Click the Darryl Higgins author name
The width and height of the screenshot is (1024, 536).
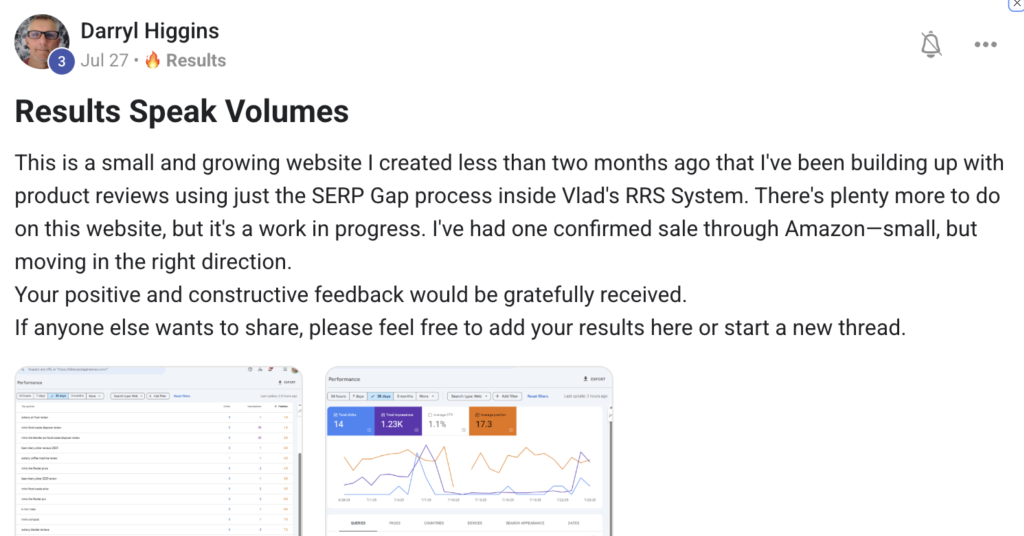point(149,32)
